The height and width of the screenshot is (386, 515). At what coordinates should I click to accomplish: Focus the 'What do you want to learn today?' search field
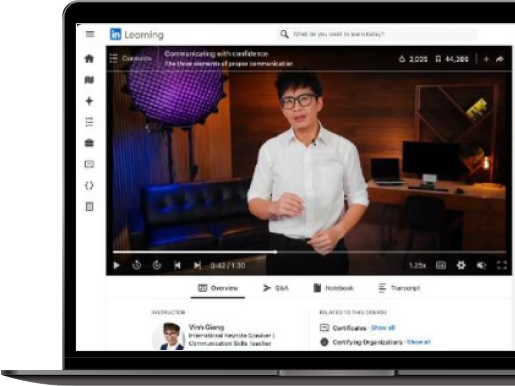[377, 34]
